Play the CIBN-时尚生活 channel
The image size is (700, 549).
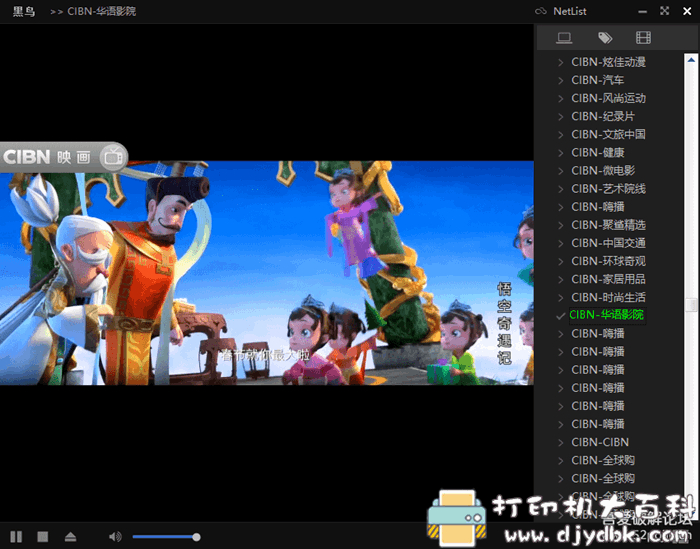[x=608, y=297]
